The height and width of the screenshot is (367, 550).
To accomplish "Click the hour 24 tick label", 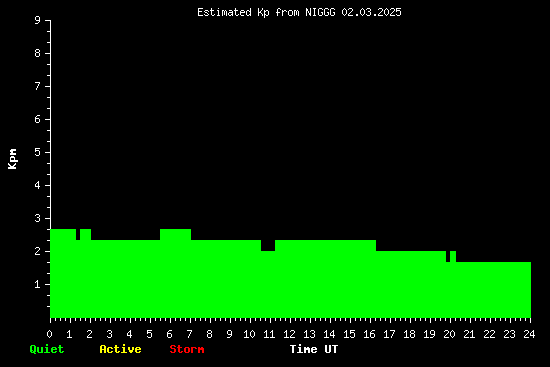I will click(529, 334).
